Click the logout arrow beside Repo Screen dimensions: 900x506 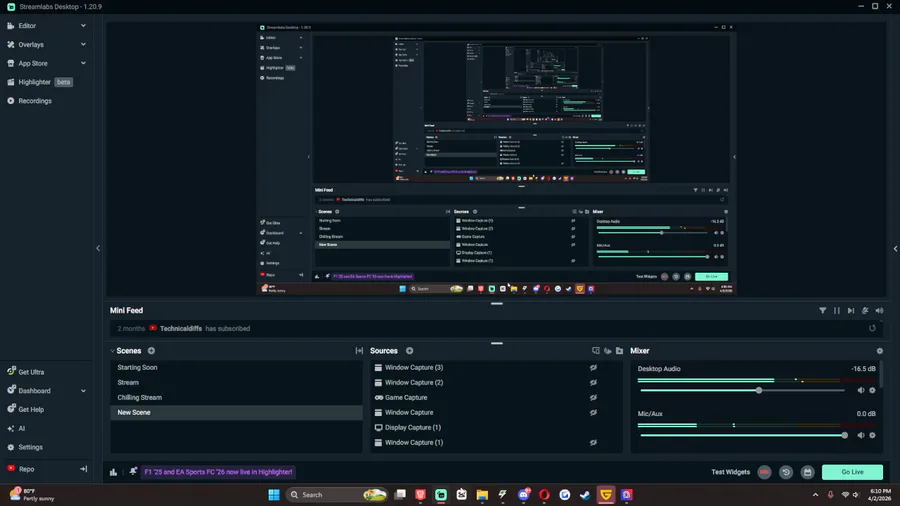tap(83, 469)
